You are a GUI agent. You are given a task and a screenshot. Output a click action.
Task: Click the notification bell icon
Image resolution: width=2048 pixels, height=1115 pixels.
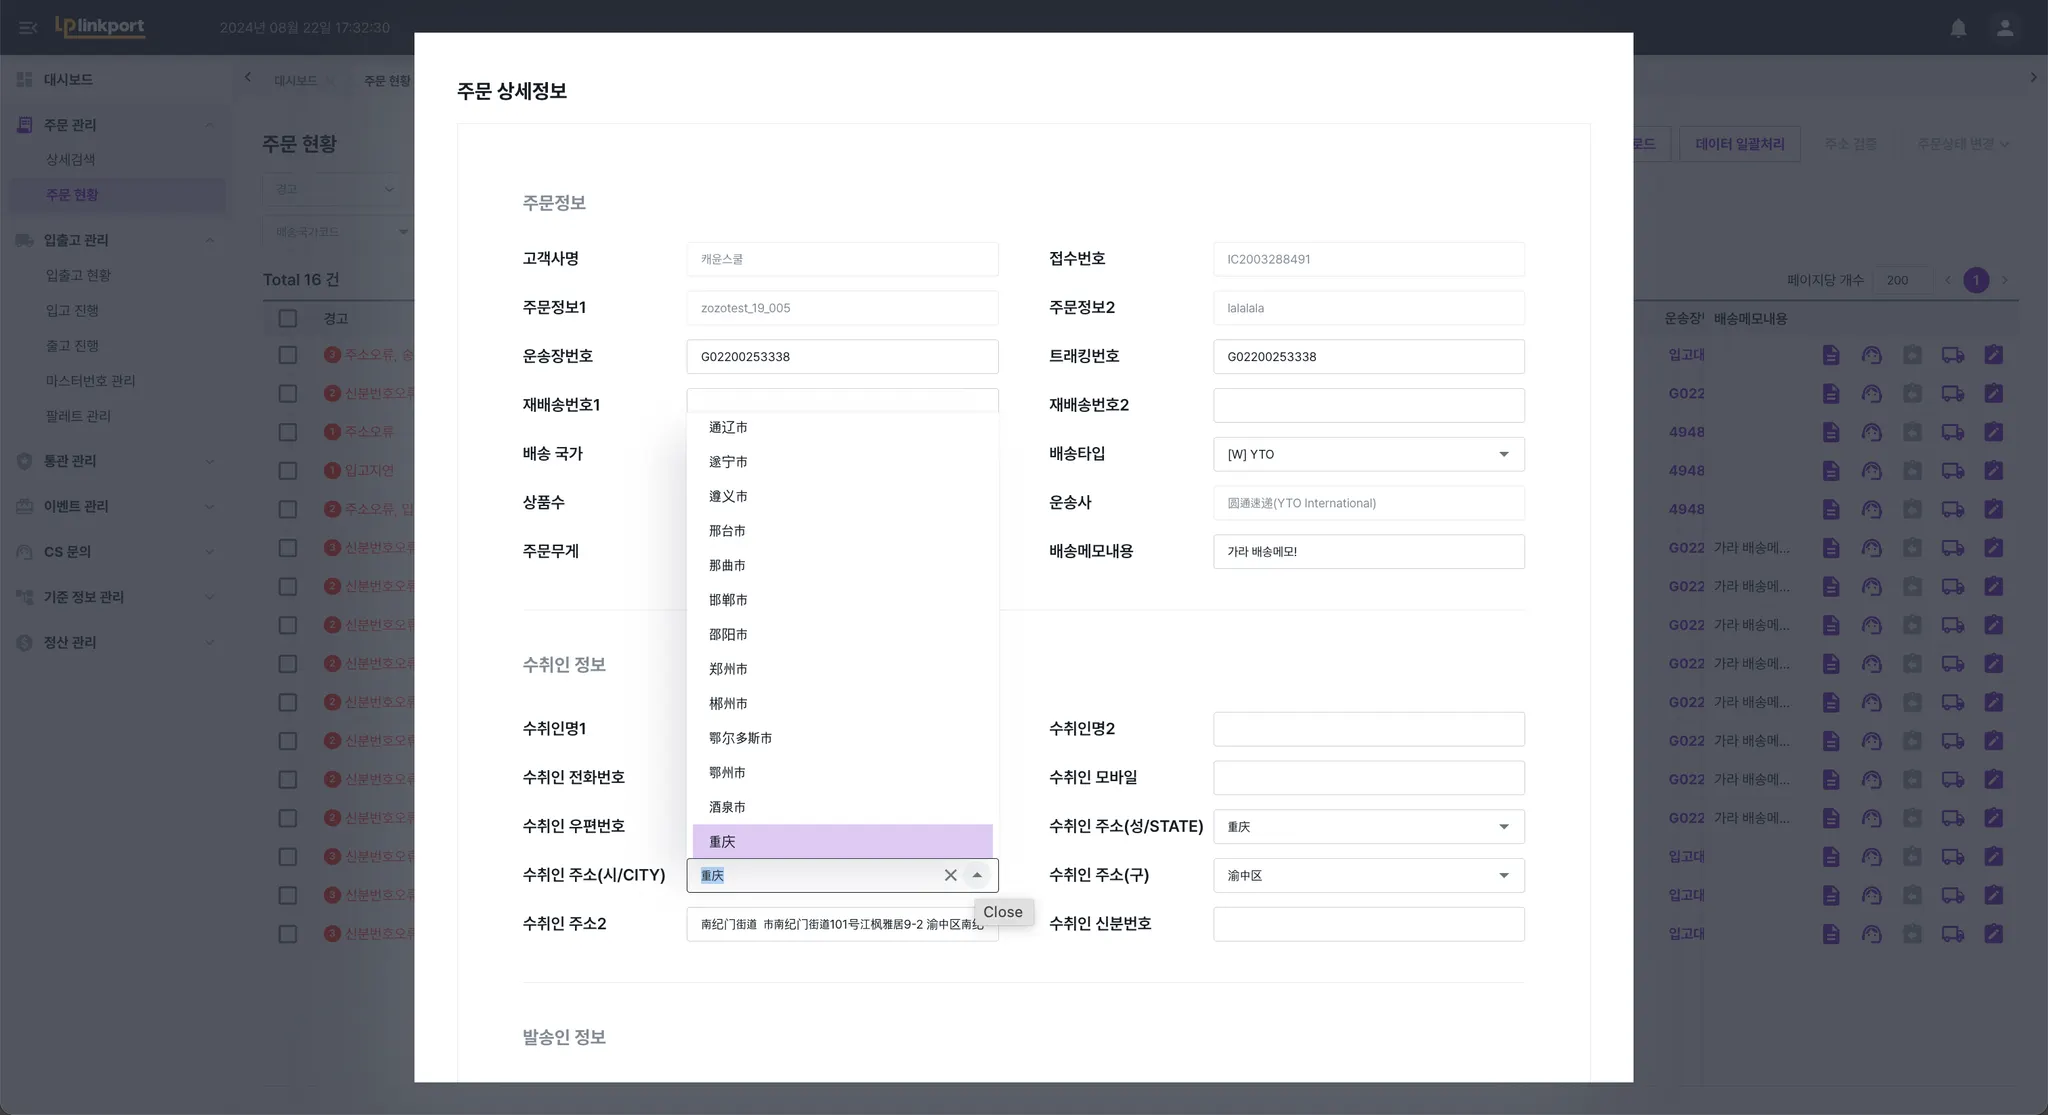pos(1958,28)
